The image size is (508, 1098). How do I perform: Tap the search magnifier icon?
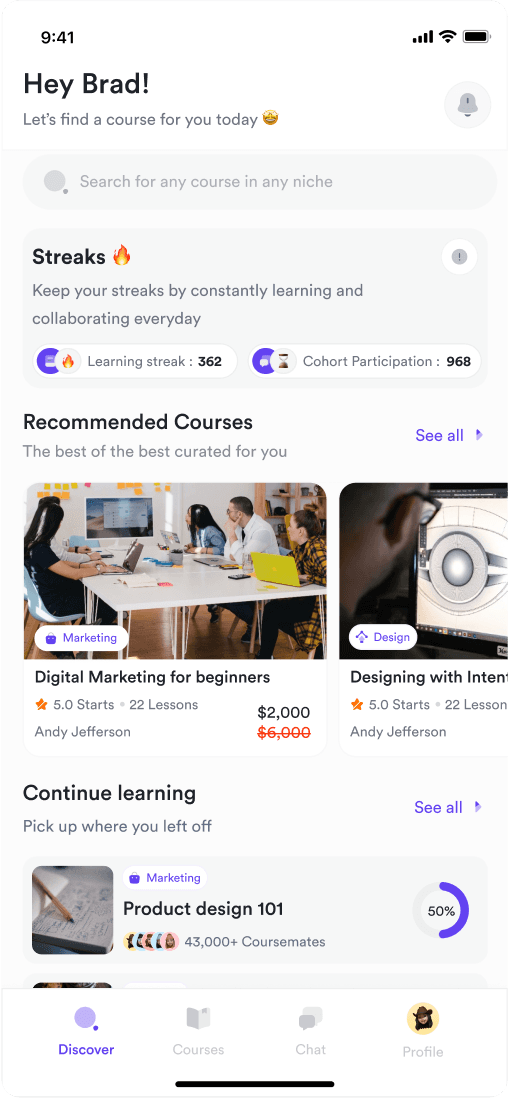tap(55, 181)
